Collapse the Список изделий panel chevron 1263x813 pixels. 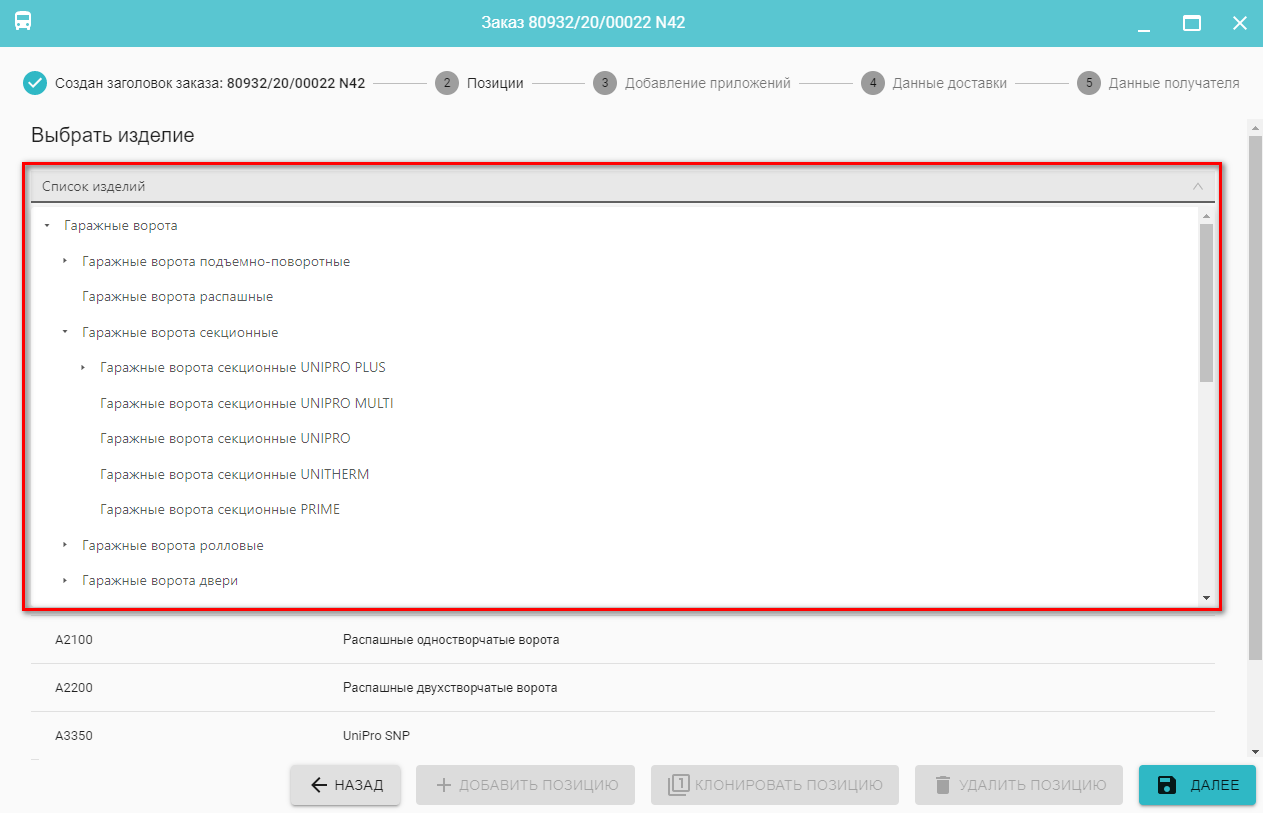point(1197,186)
